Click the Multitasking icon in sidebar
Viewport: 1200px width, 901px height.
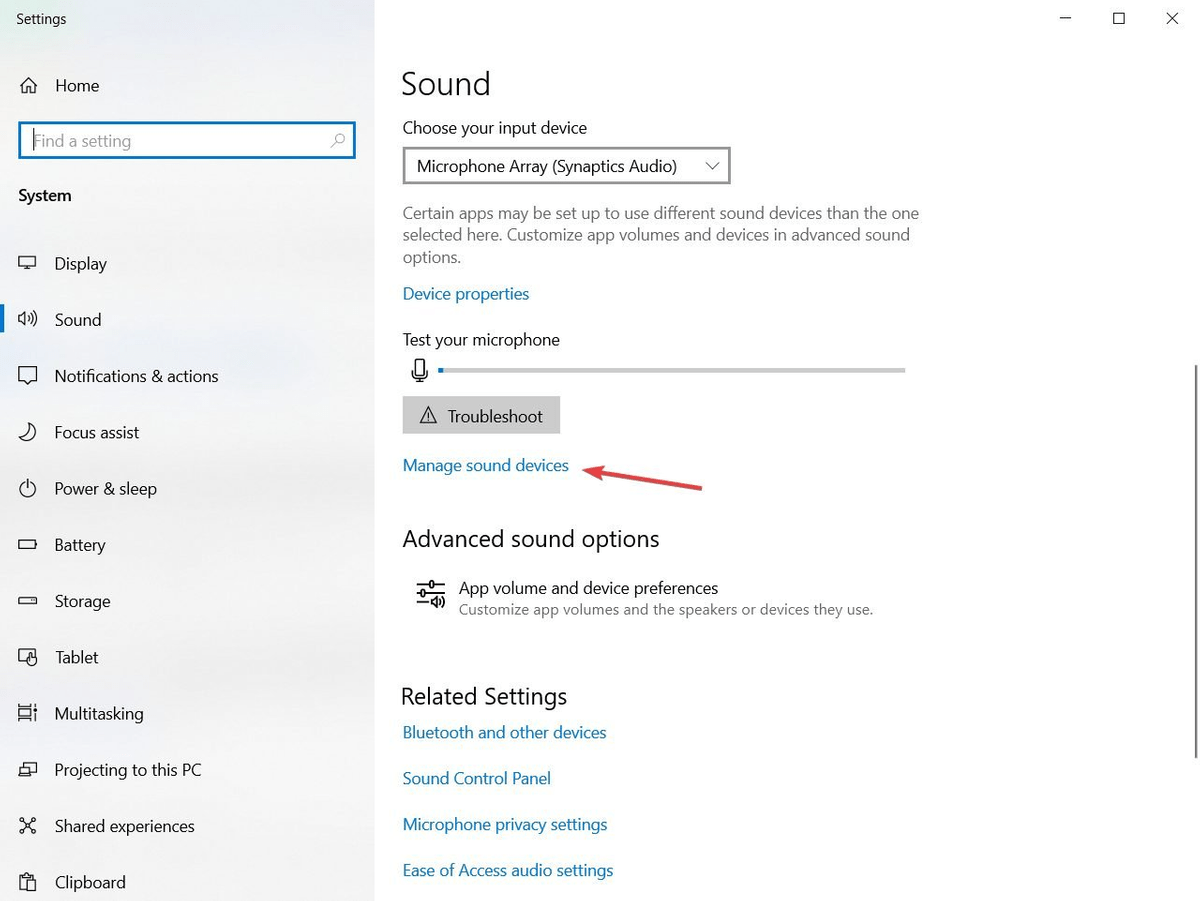tap(28, 713)
